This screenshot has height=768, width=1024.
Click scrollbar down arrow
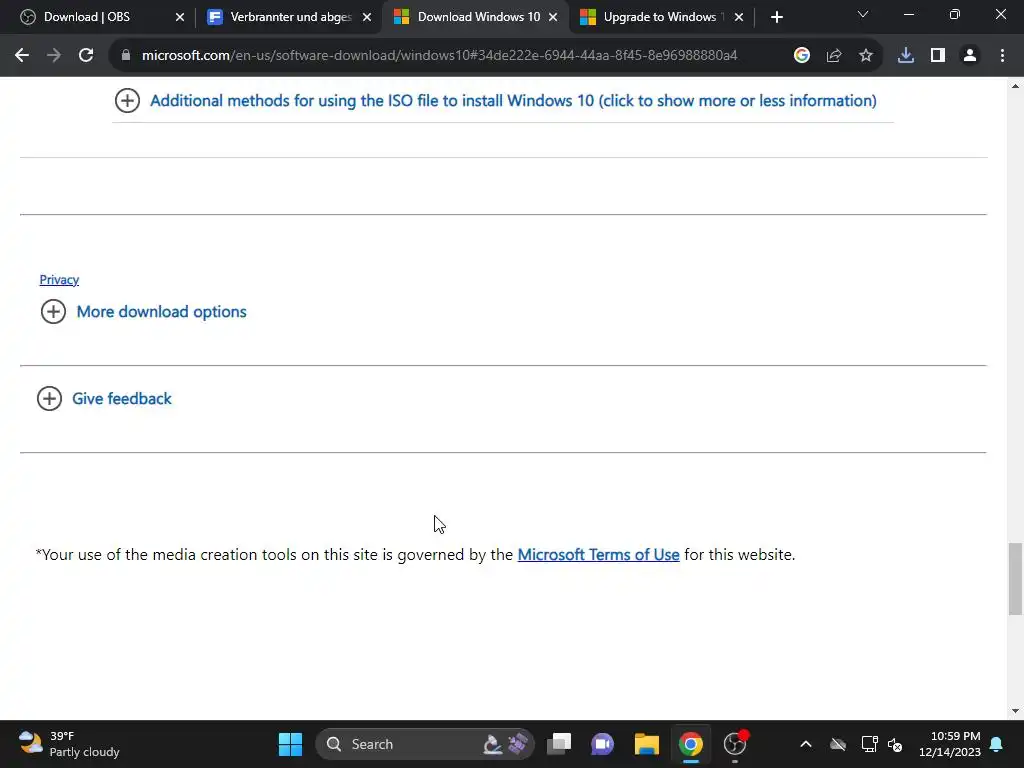pyautogui.click(x=1015, y=711)
